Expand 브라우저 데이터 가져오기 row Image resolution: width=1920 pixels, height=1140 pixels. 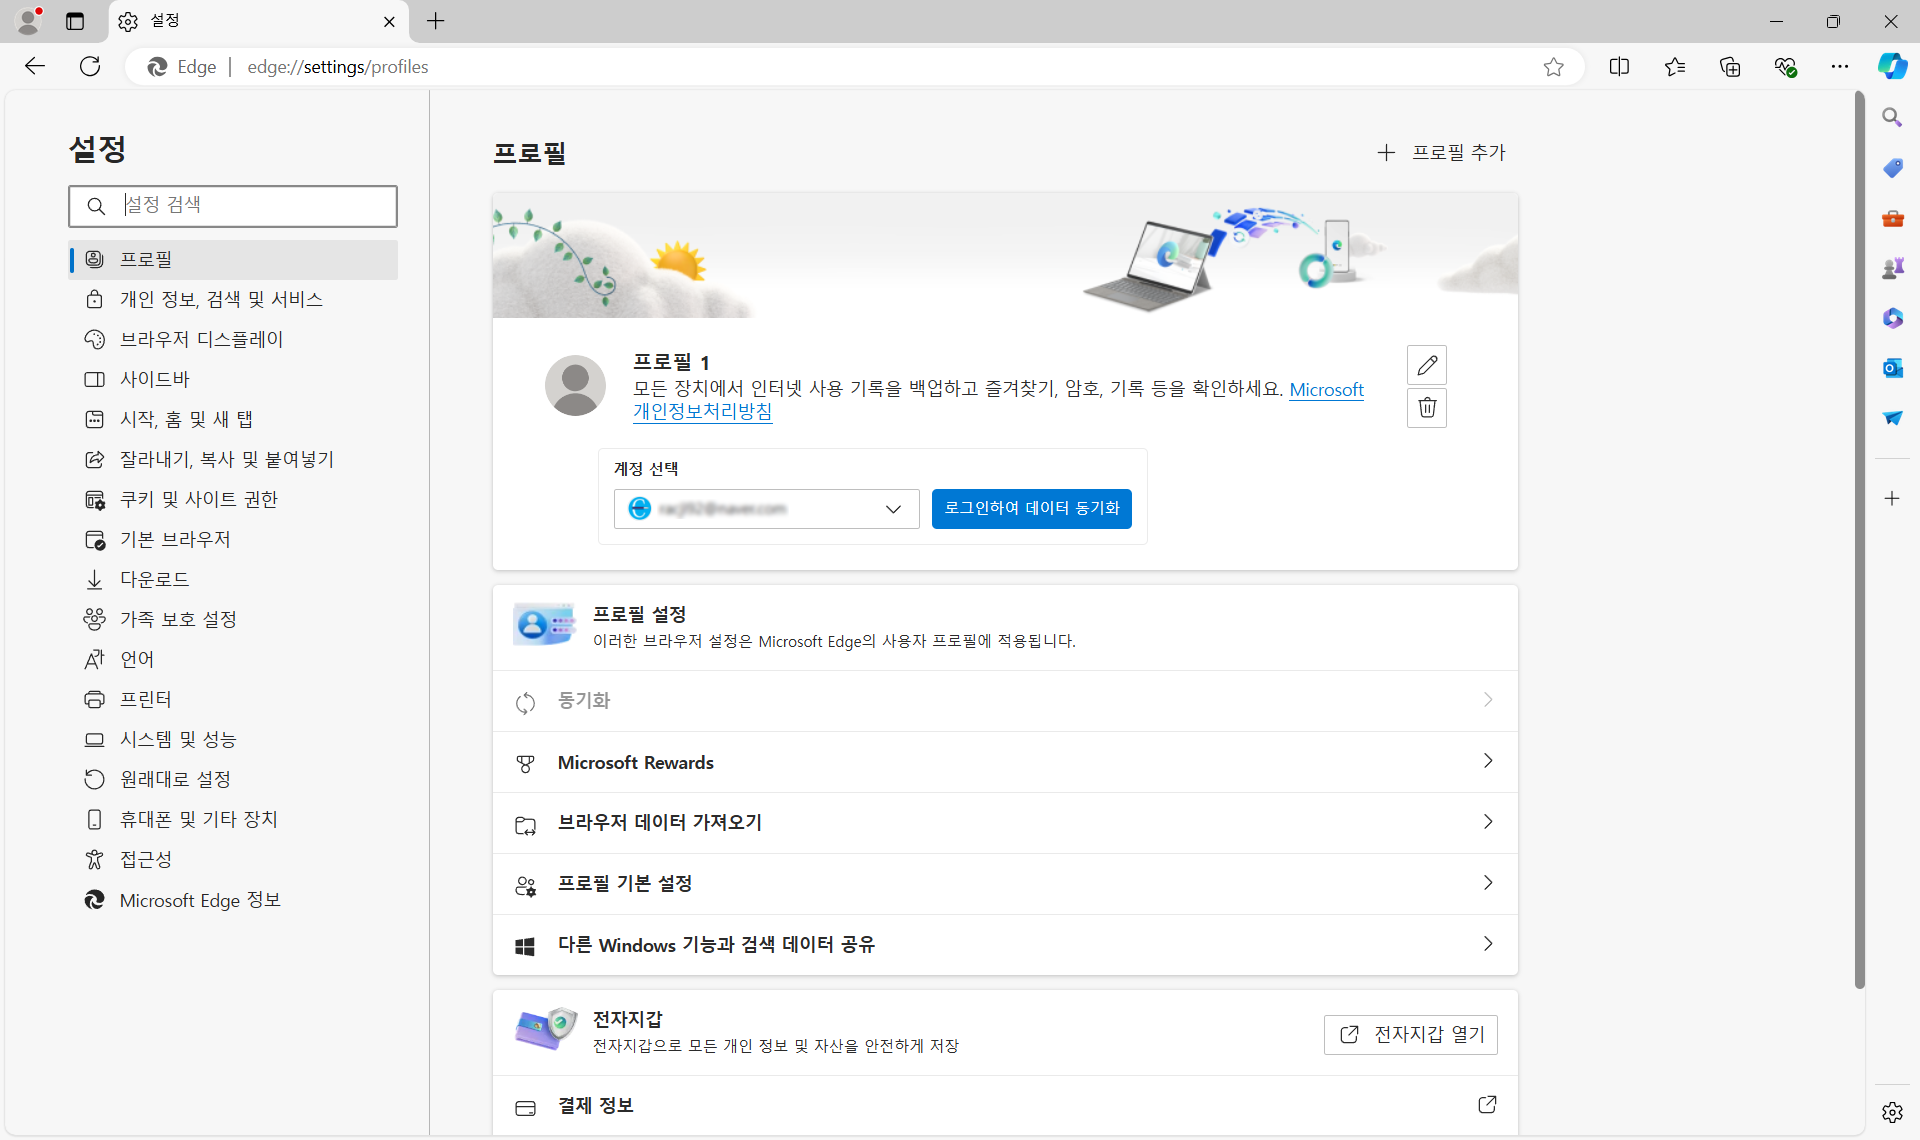(1005, 823)
